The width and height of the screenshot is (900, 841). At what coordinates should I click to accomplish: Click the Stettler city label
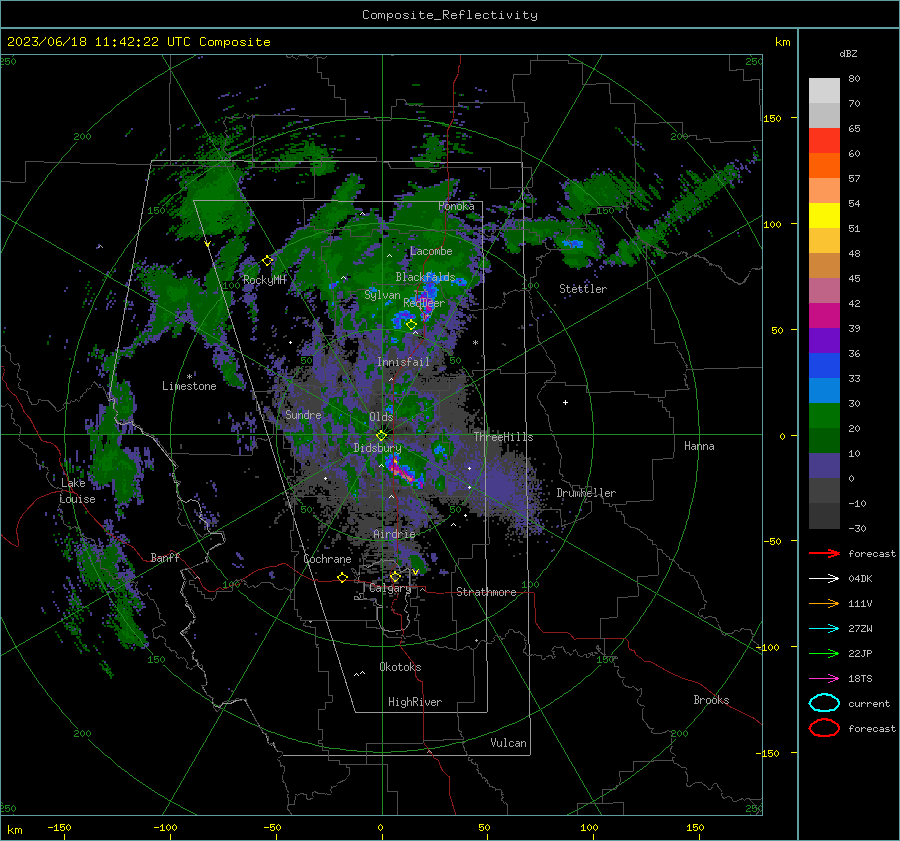click(x=583, y=289)
